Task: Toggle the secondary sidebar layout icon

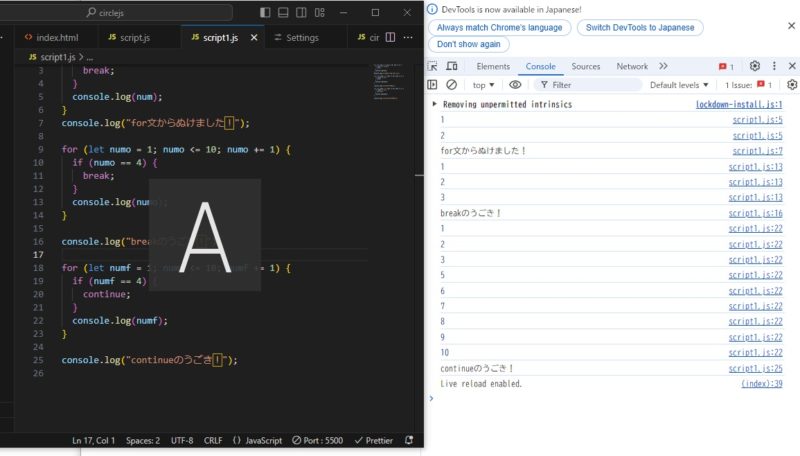Action: coord(300,13)
